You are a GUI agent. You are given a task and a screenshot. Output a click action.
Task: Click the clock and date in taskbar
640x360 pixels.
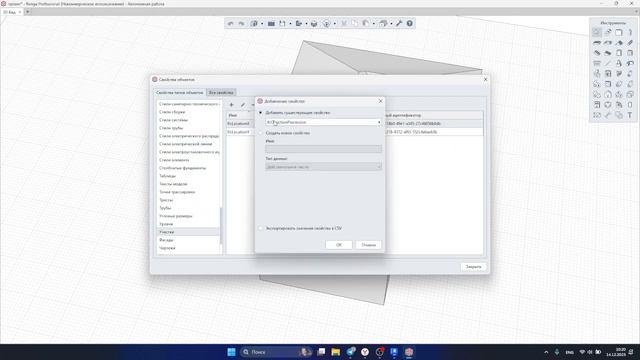616,352
